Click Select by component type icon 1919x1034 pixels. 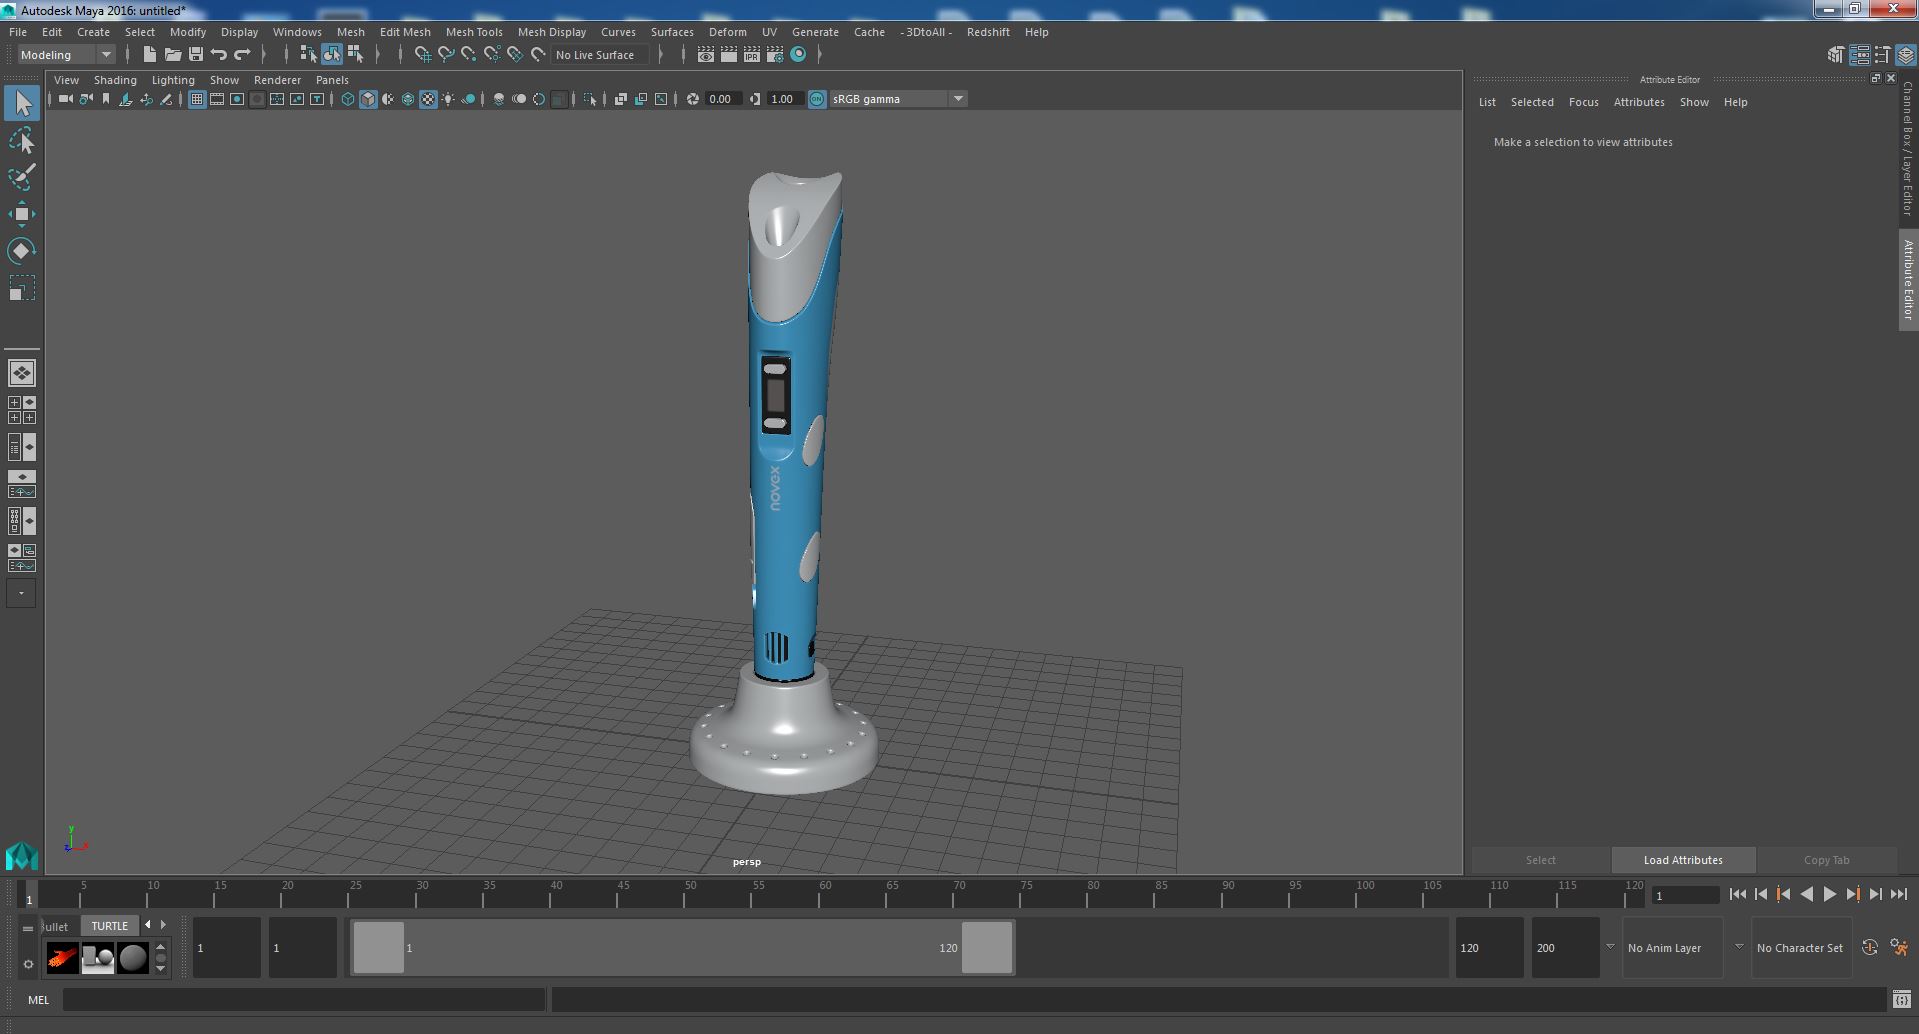click(355, 55)
